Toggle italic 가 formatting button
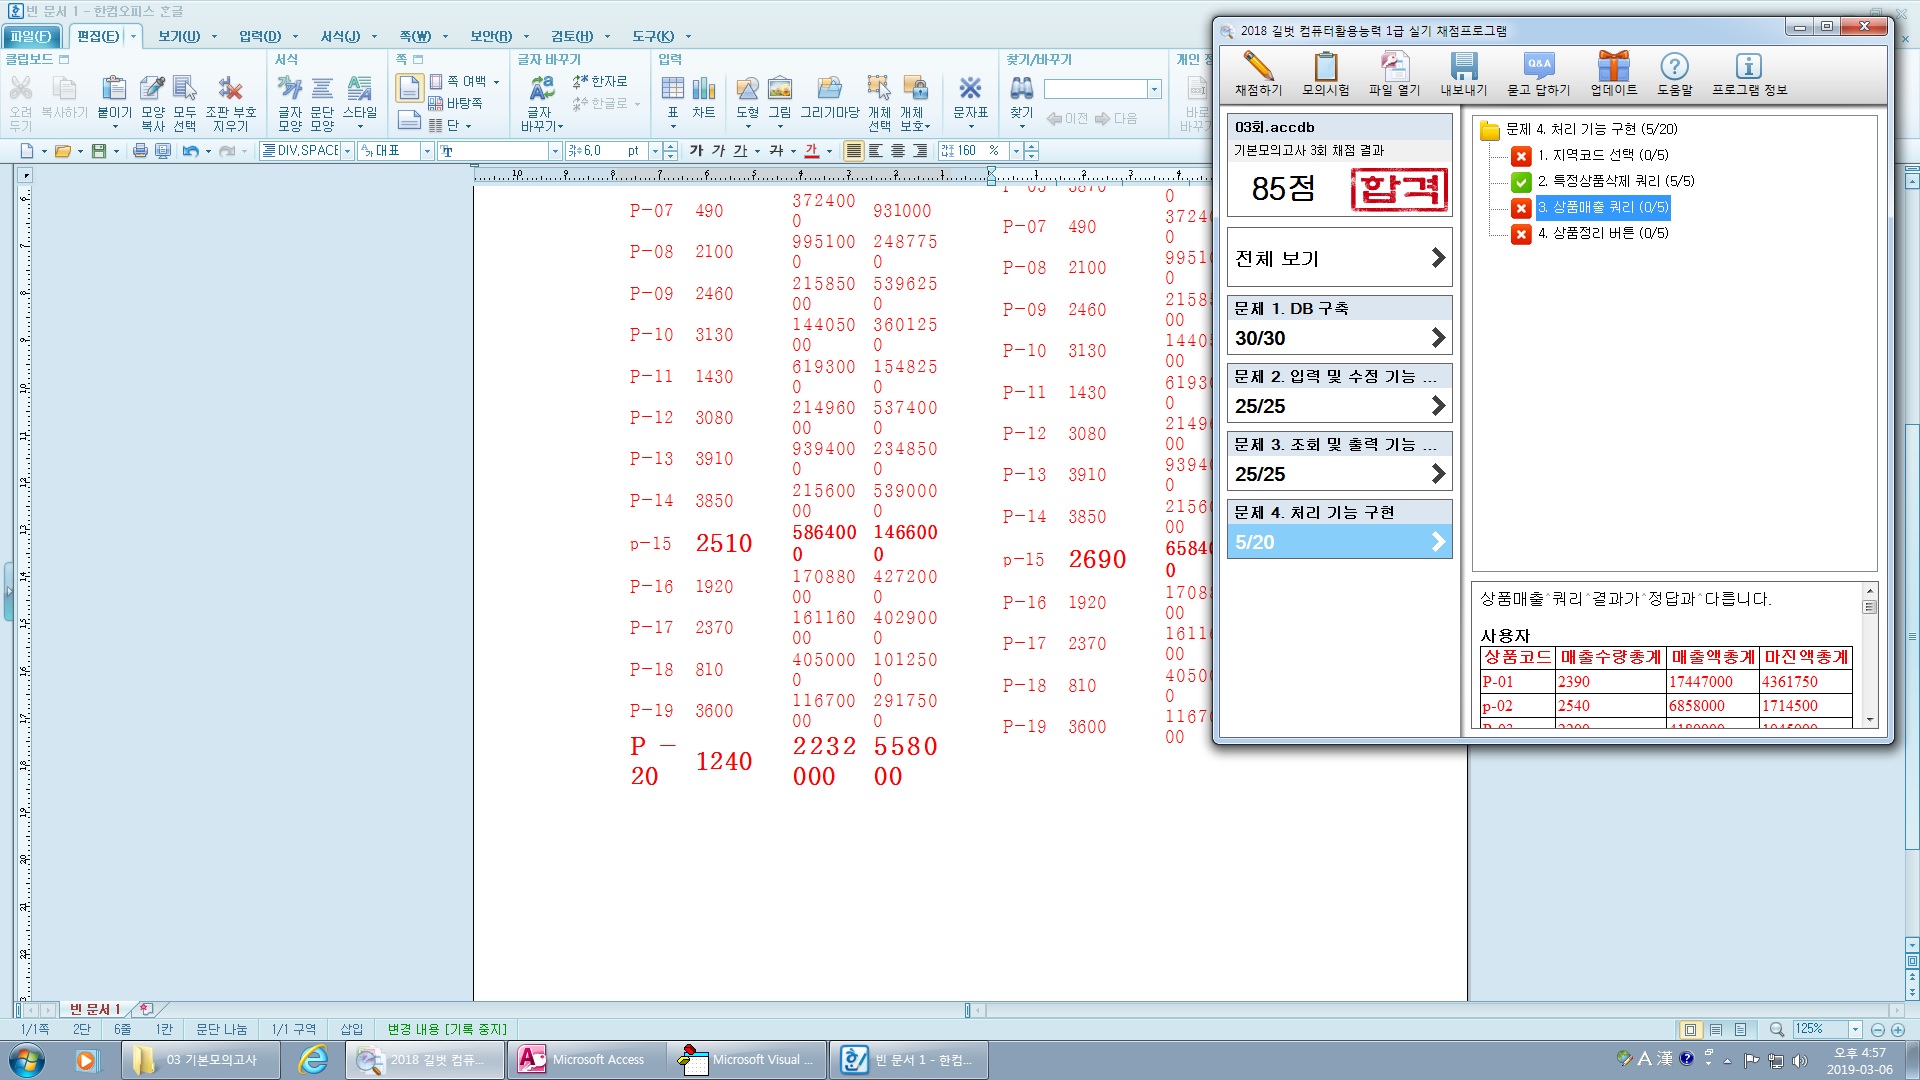Screen dimensions: 1920x1080 [718, 151]
